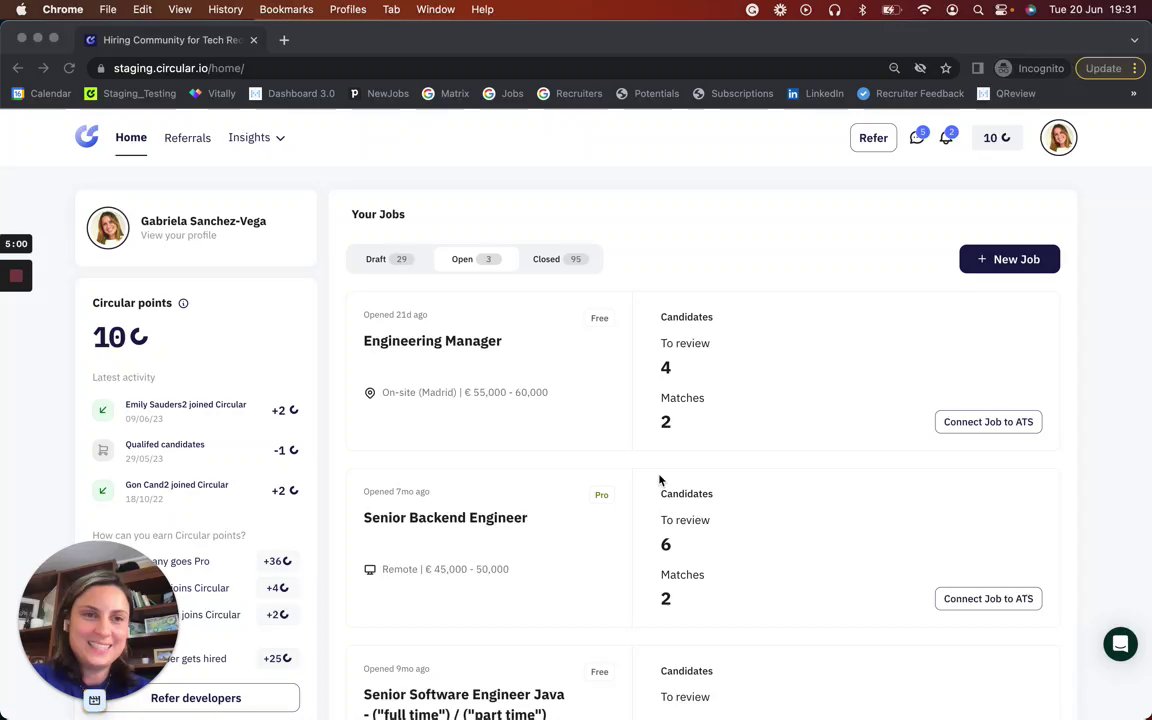The height and width of the screenshot is (720, 1152).
Task: Click the Chrome zoom search icon
Action: 894,68
